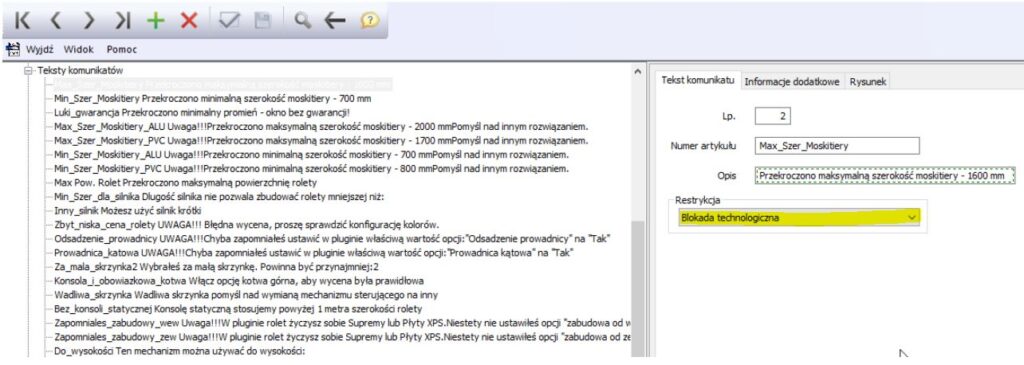Open search with the magnifier icon
The image size is (1024, 365).
click(x=302, y=20)
